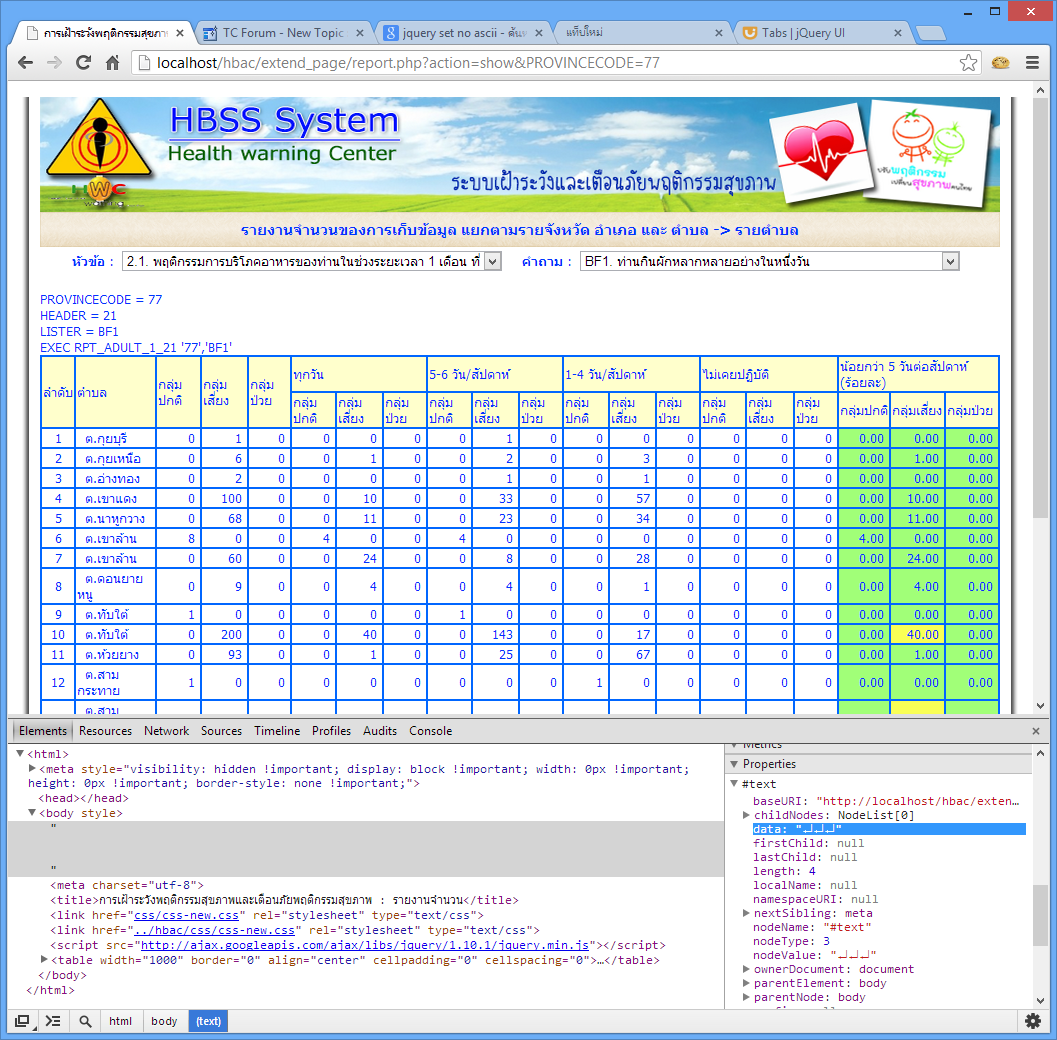This screenshot has width=1057, height=1040.
Task: Click the green 24.00 cell in row 7
Action: click(917, 558)
